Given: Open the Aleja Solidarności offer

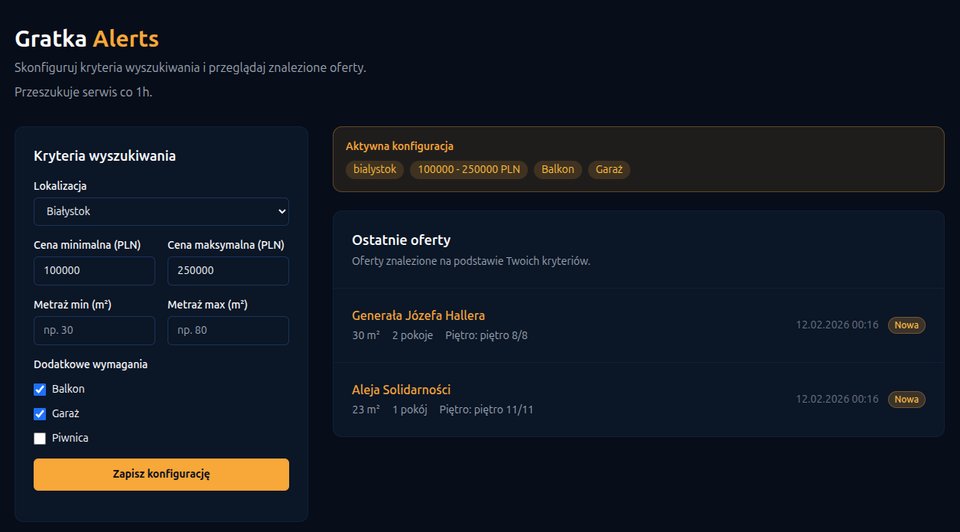Looking at the screenshot, I should click(401, 389).
